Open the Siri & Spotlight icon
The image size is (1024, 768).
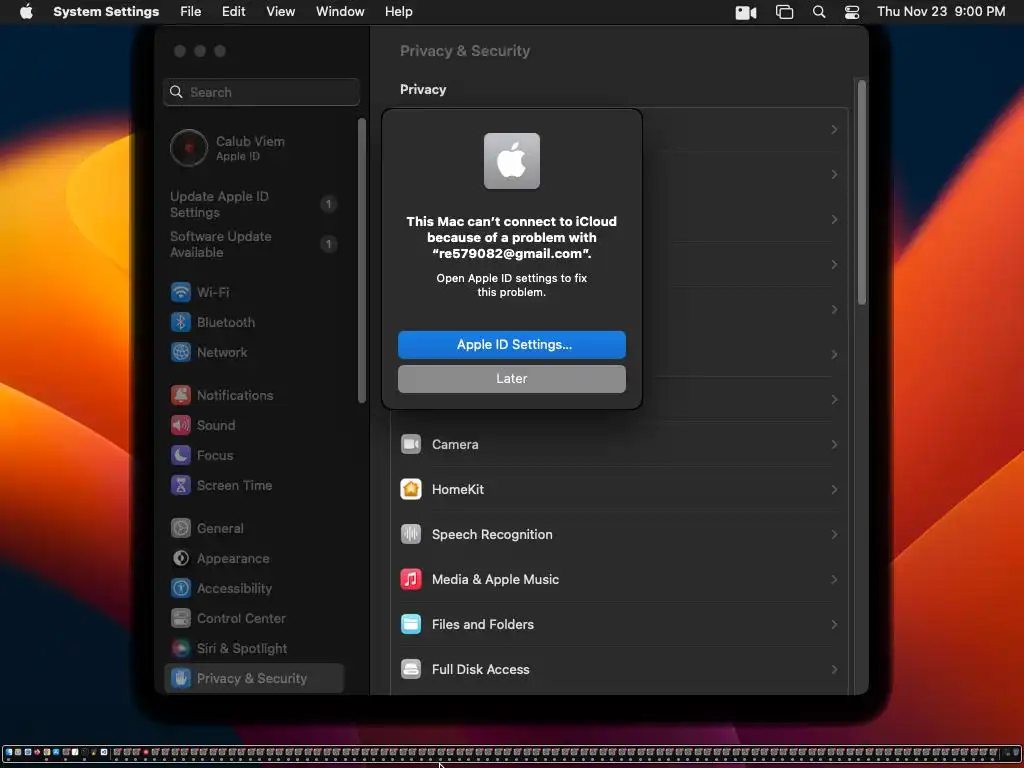pos(181,648)
